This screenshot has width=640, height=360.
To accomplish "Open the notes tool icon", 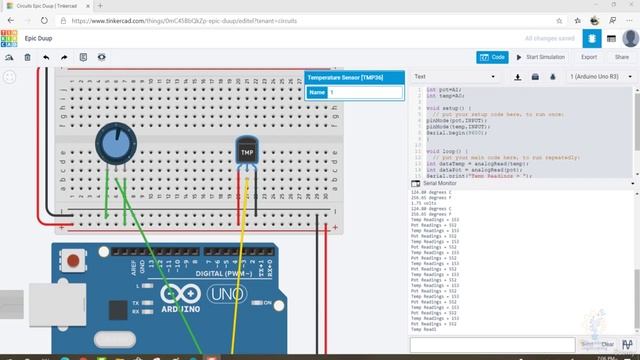I will pyautogui.click(x=83, y=57).
